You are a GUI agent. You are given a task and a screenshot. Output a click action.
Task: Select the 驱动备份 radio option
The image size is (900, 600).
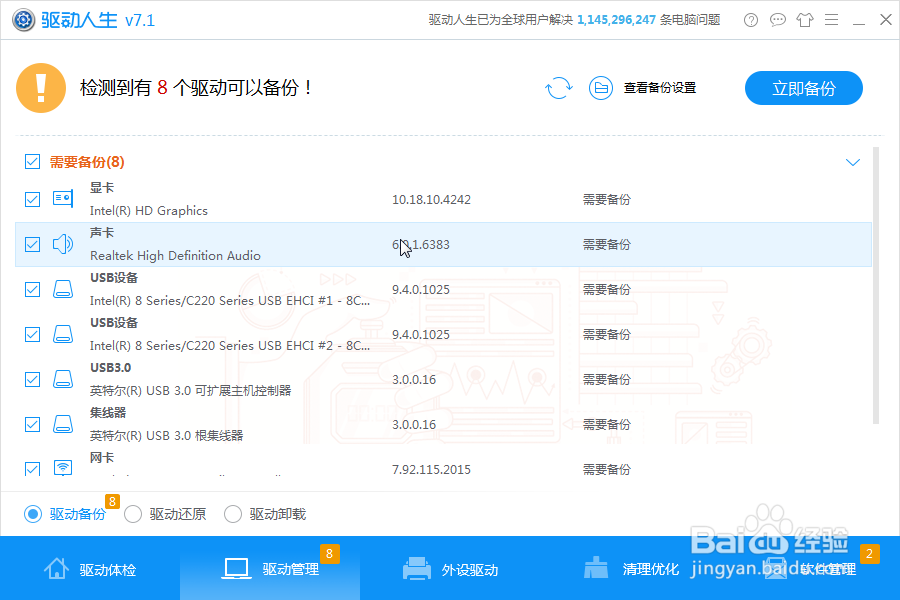[x=33, y=514]
